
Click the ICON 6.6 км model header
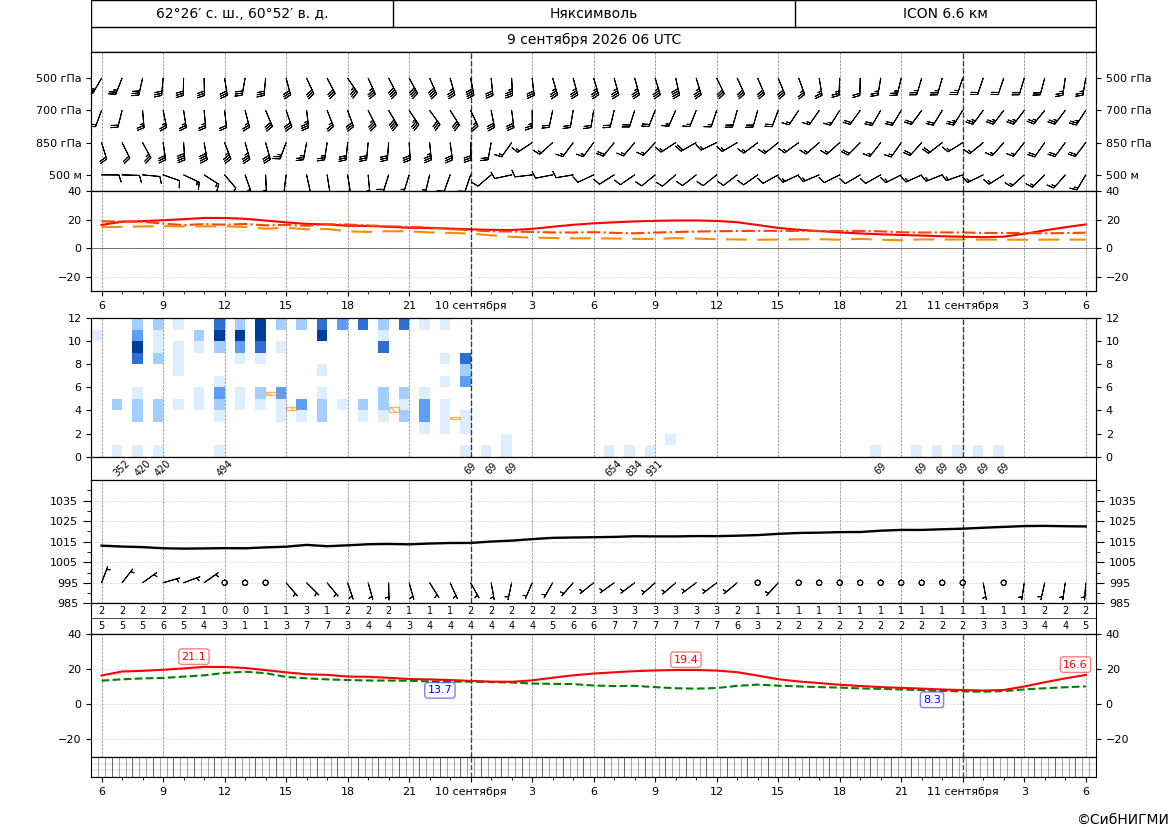pyautogui.click(x=945, y=13)
